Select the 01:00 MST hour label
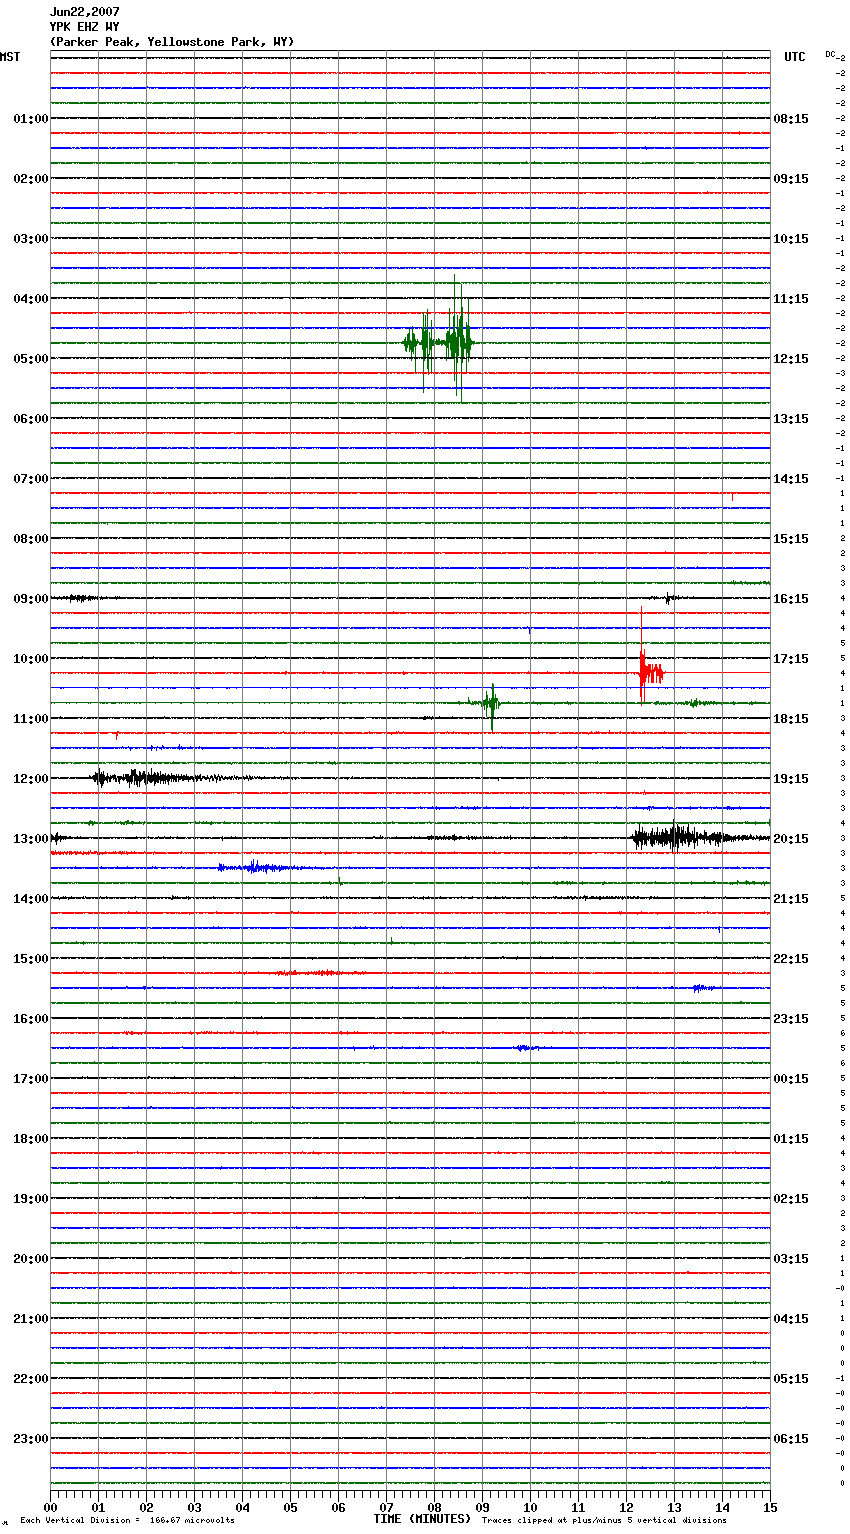 pos(31,119)
